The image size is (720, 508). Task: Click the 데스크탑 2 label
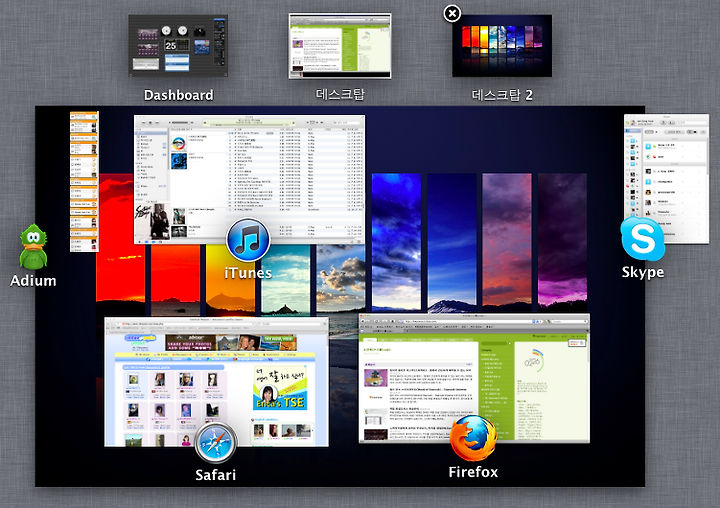[502, 95]
